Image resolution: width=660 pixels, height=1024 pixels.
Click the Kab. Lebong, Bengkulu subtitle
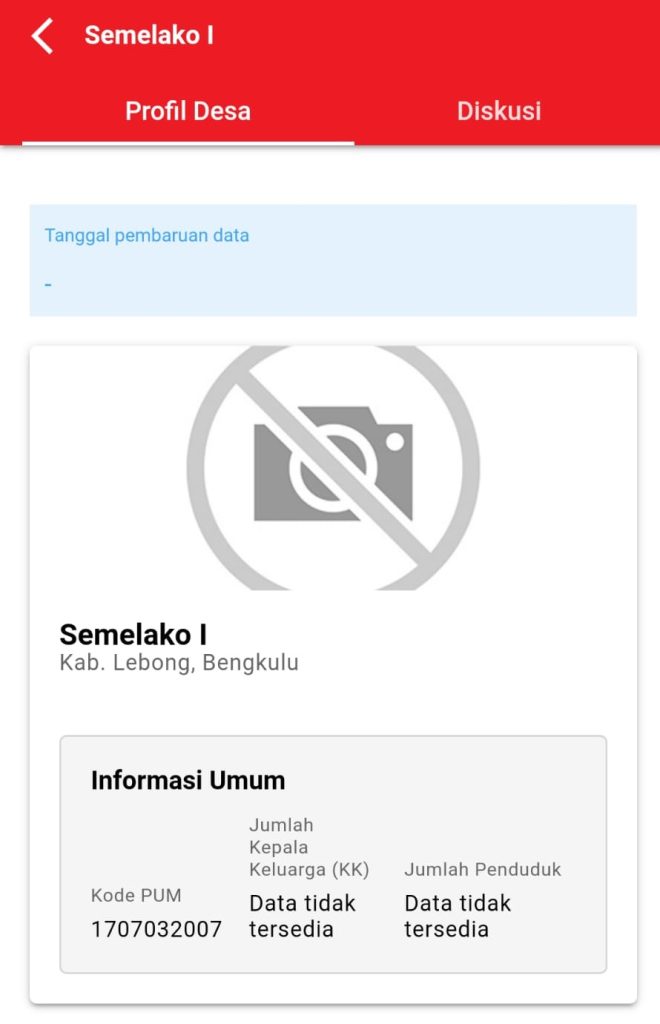click(x=179, y=663)
